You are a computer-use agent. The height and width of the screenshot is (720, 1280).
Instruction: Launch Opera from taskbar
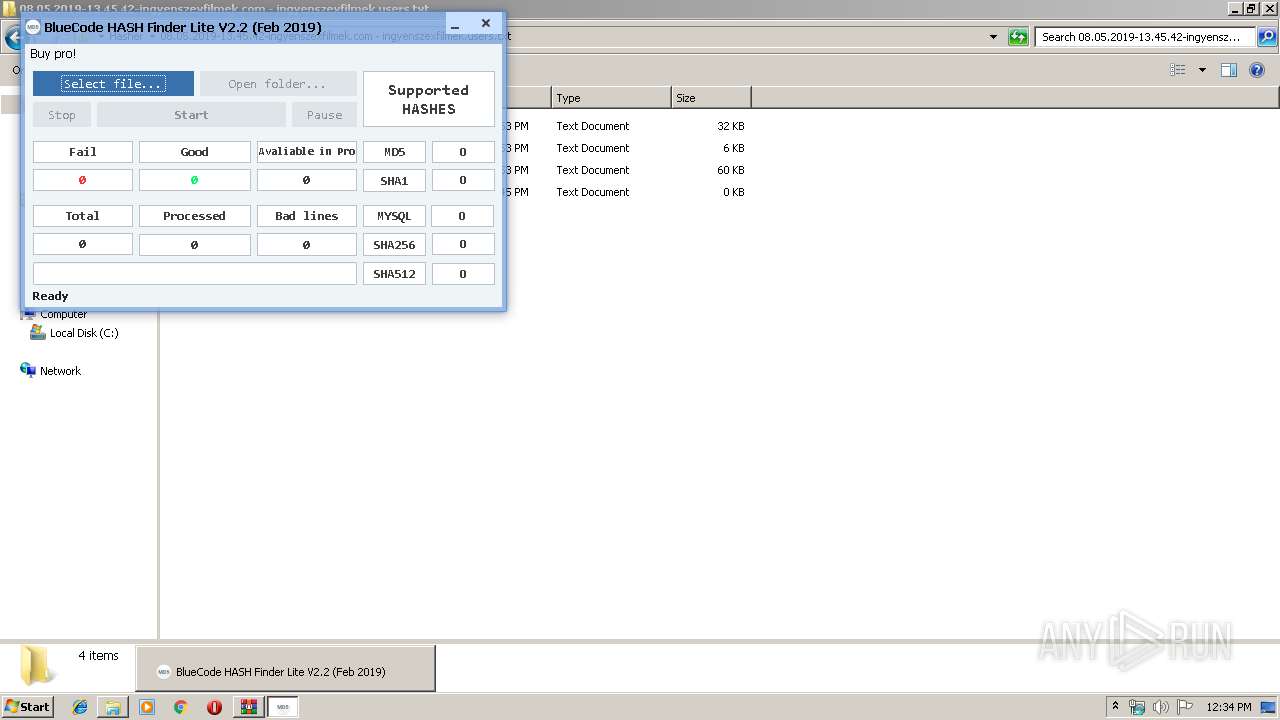point(214,707)
